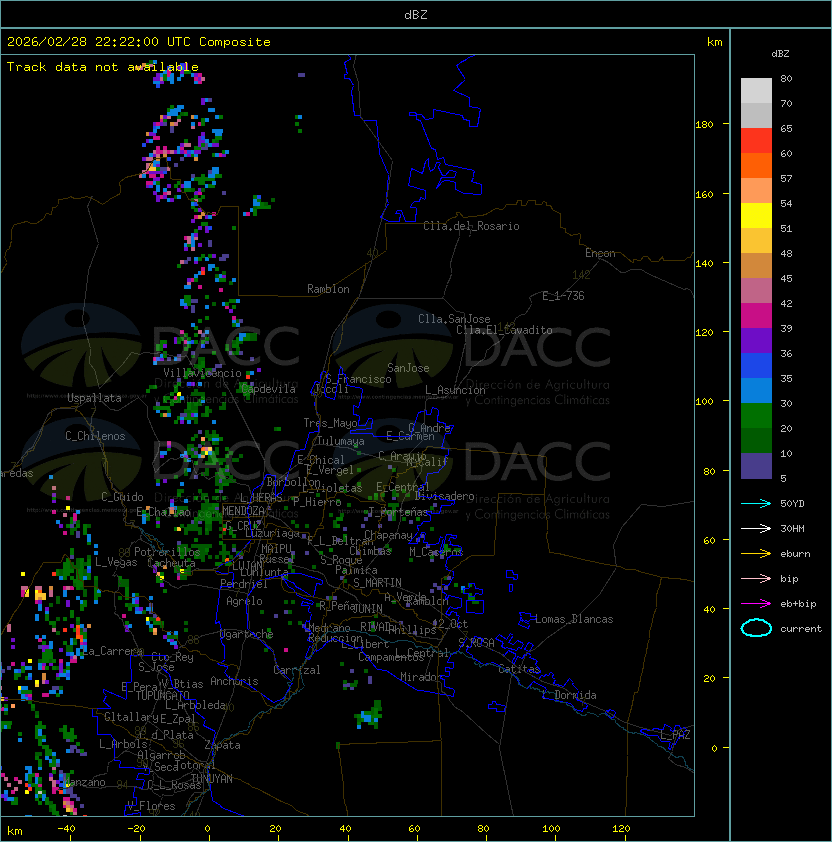Click the MENDOZA city label
This screenshot has width=832, height=842.
[243, 510]
